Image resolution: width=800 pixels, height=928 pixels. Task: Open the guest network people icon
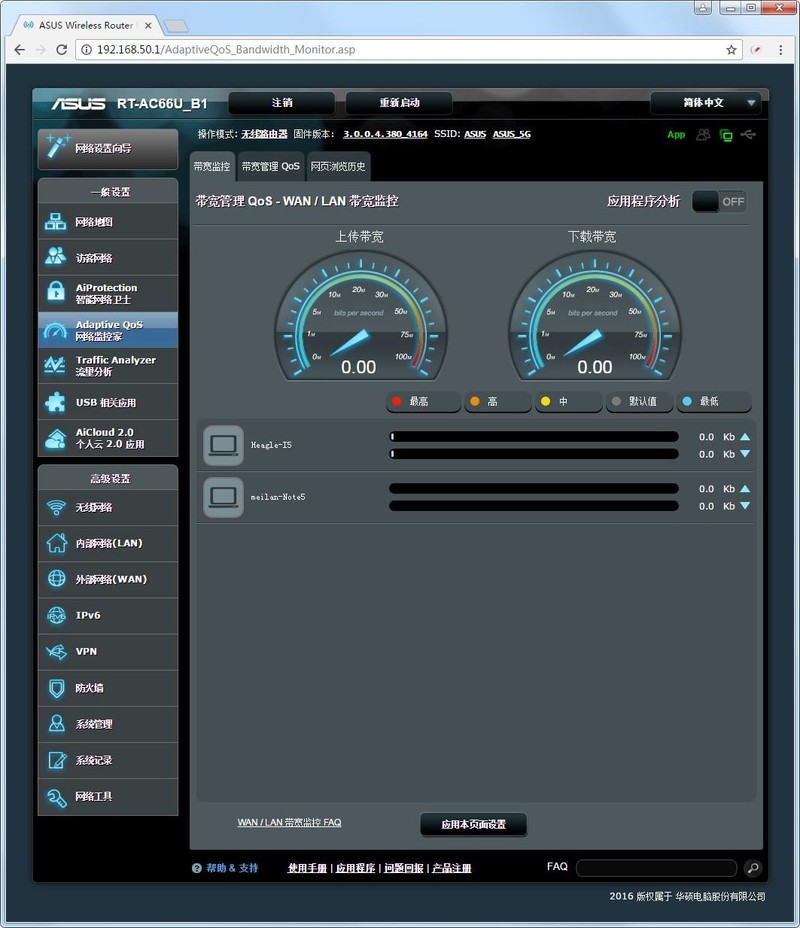pyautogui.click(x=56, y=256)
